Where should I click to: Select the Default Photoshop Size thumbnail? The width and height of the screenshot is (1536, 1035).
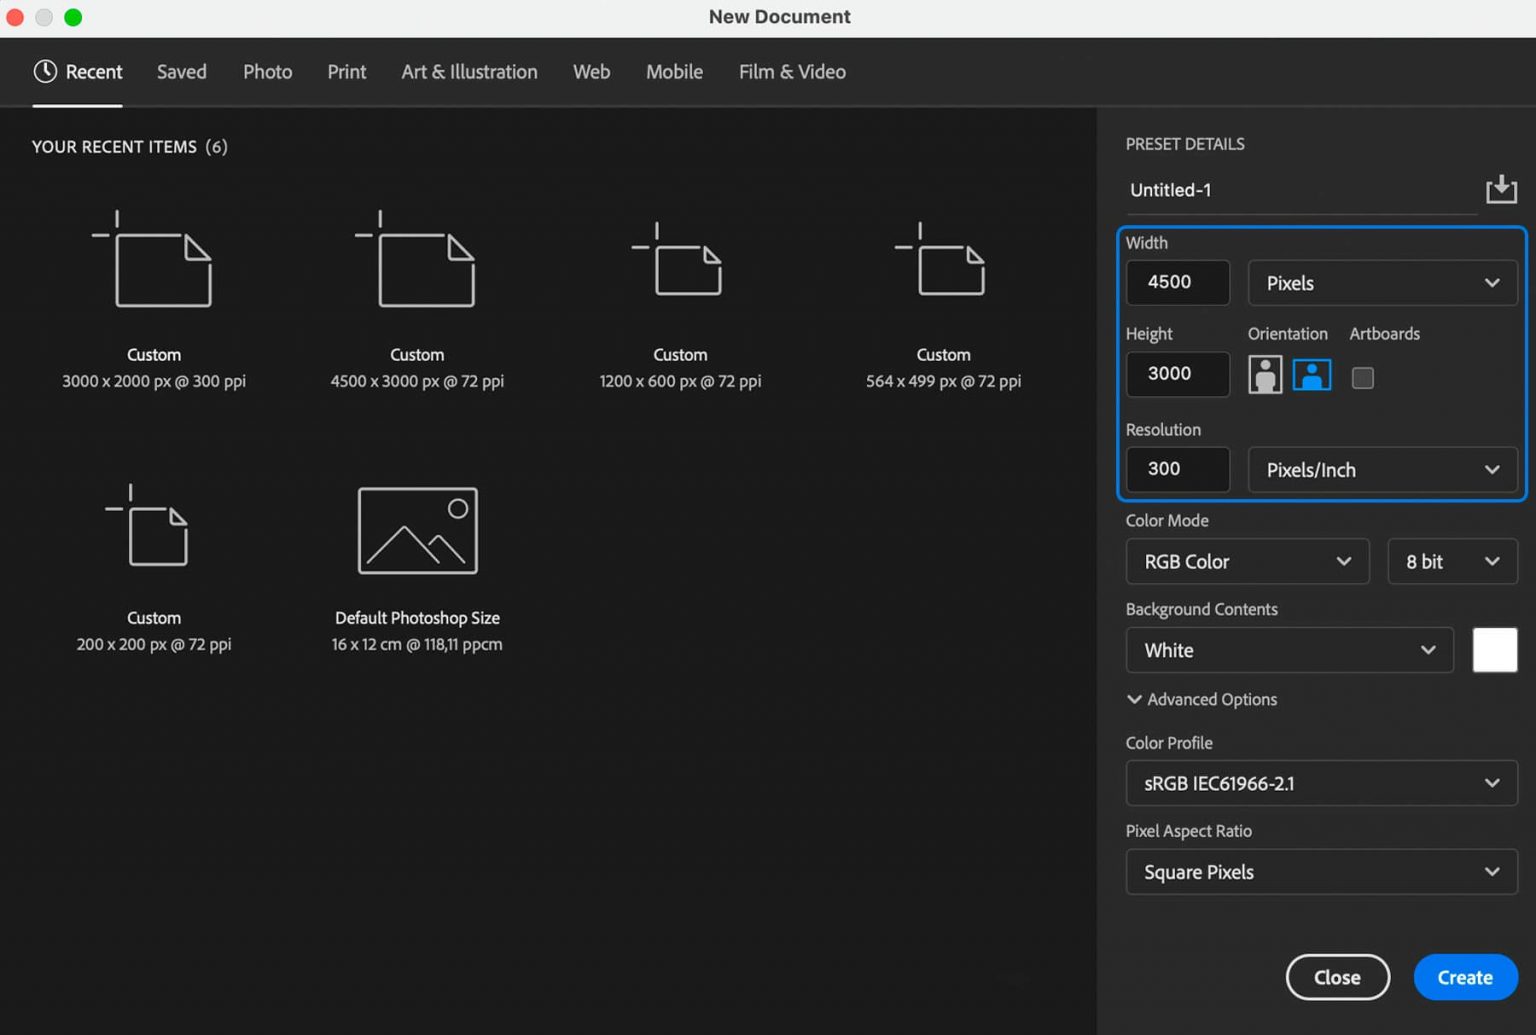pyautogui.click(x=417, y=531)
